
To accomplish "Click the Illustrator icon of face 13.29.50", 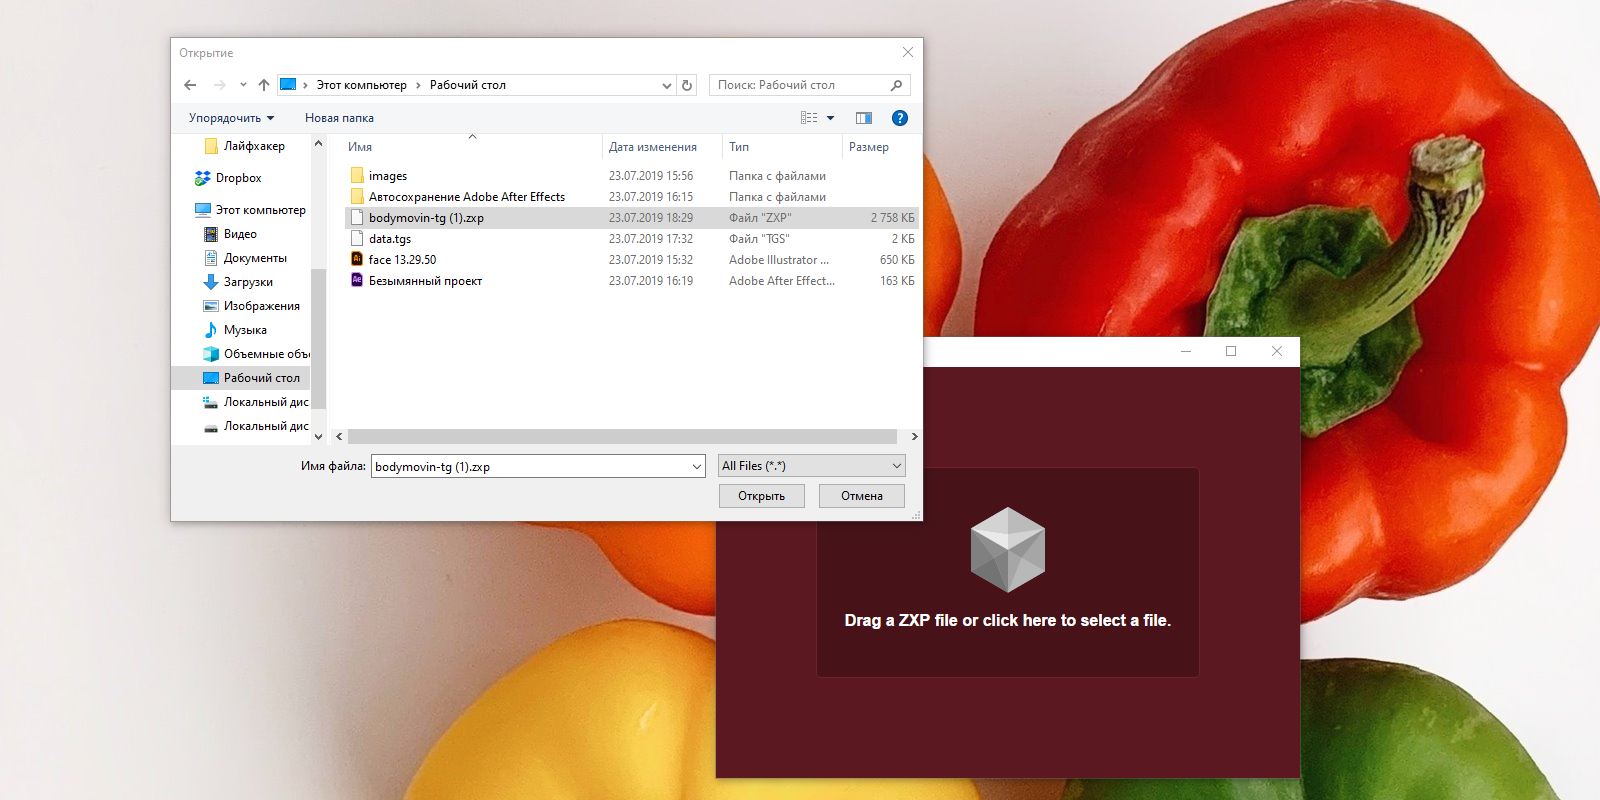I will point(357,259).
